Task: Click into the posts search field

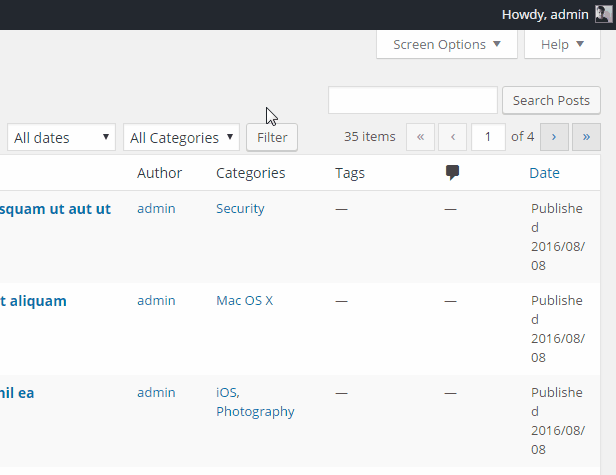Action: pyautogui.click(x=413, y=100)
